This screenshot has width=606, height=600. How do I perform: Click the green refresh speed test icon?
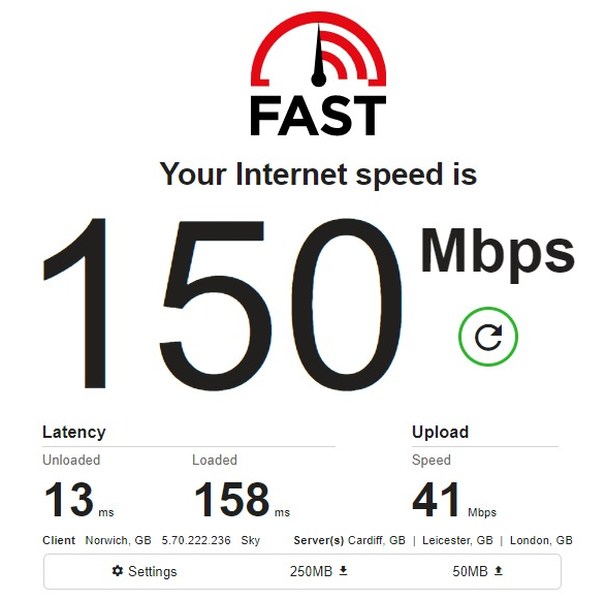click(488, 336)
